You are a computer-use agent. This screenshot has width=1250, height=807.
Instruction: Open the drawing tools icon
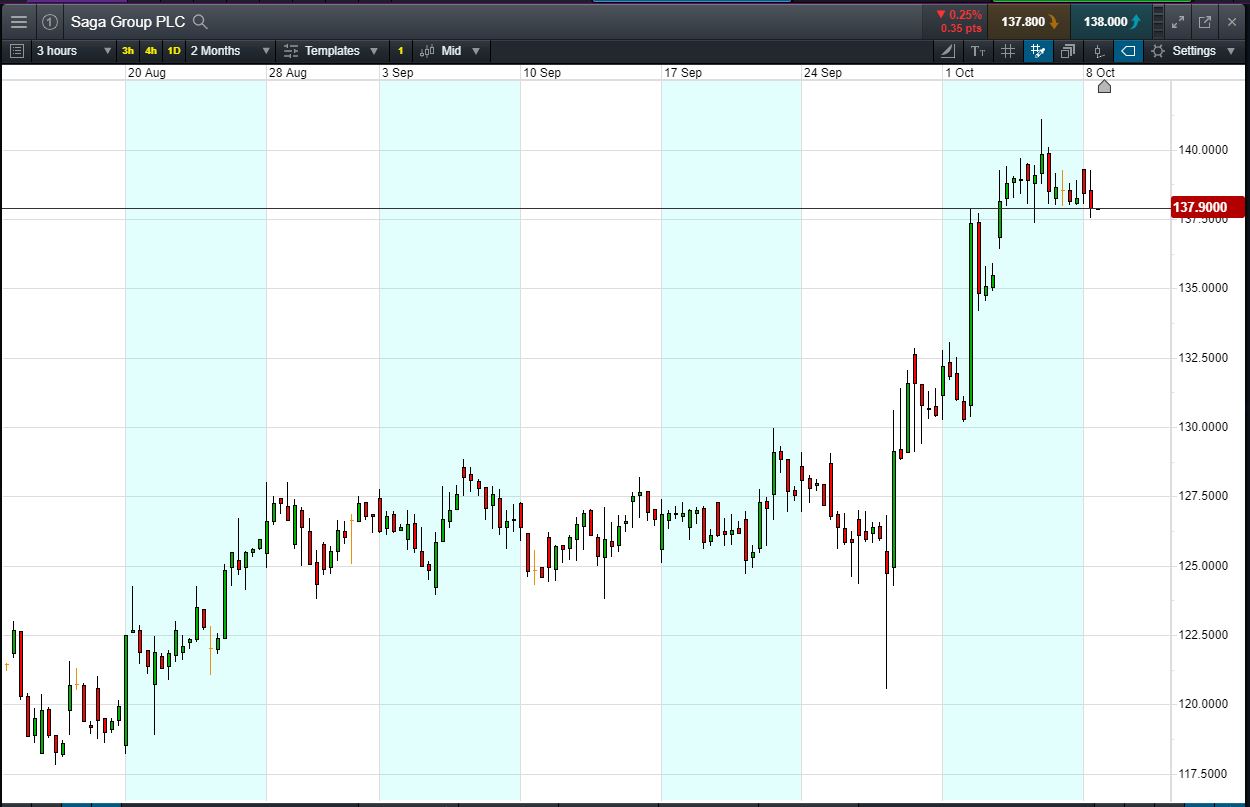(x=947, y=50)
